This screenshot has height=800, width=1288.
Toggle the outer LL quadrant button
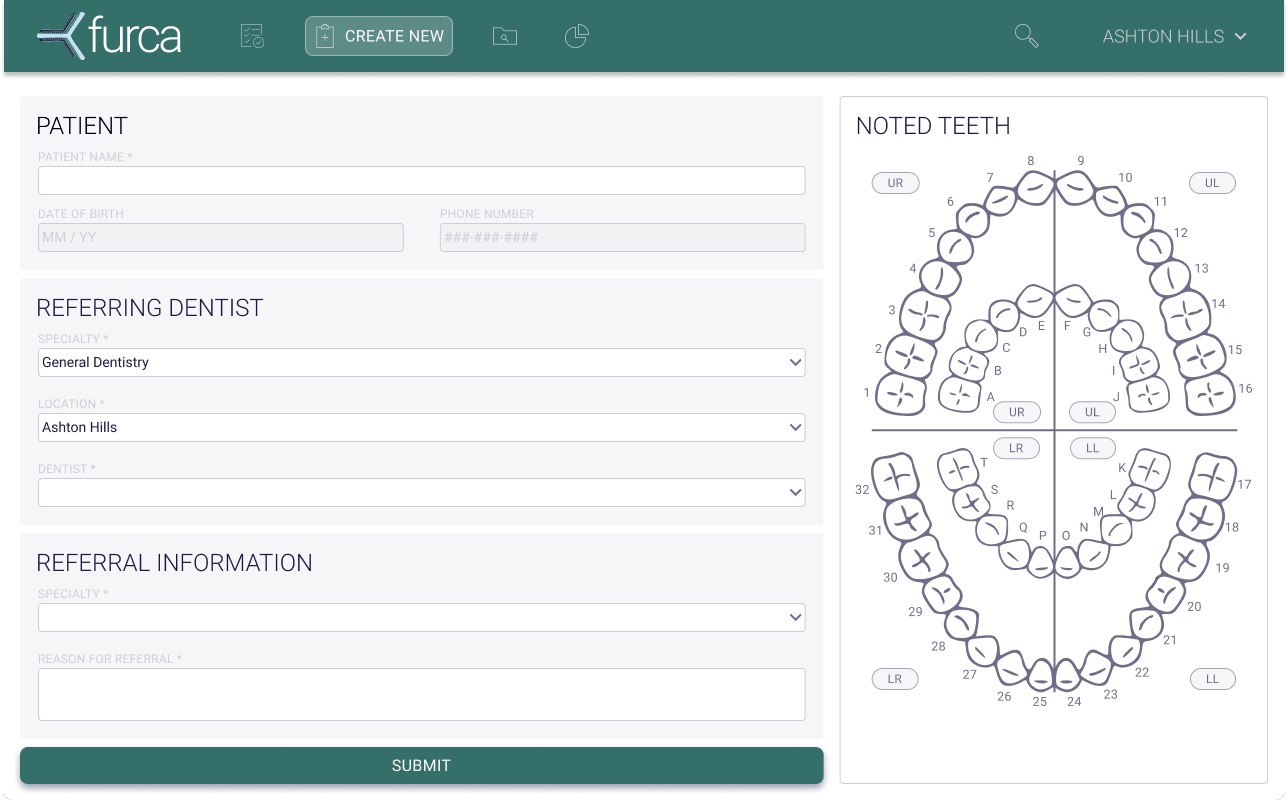coord(1212,679)
